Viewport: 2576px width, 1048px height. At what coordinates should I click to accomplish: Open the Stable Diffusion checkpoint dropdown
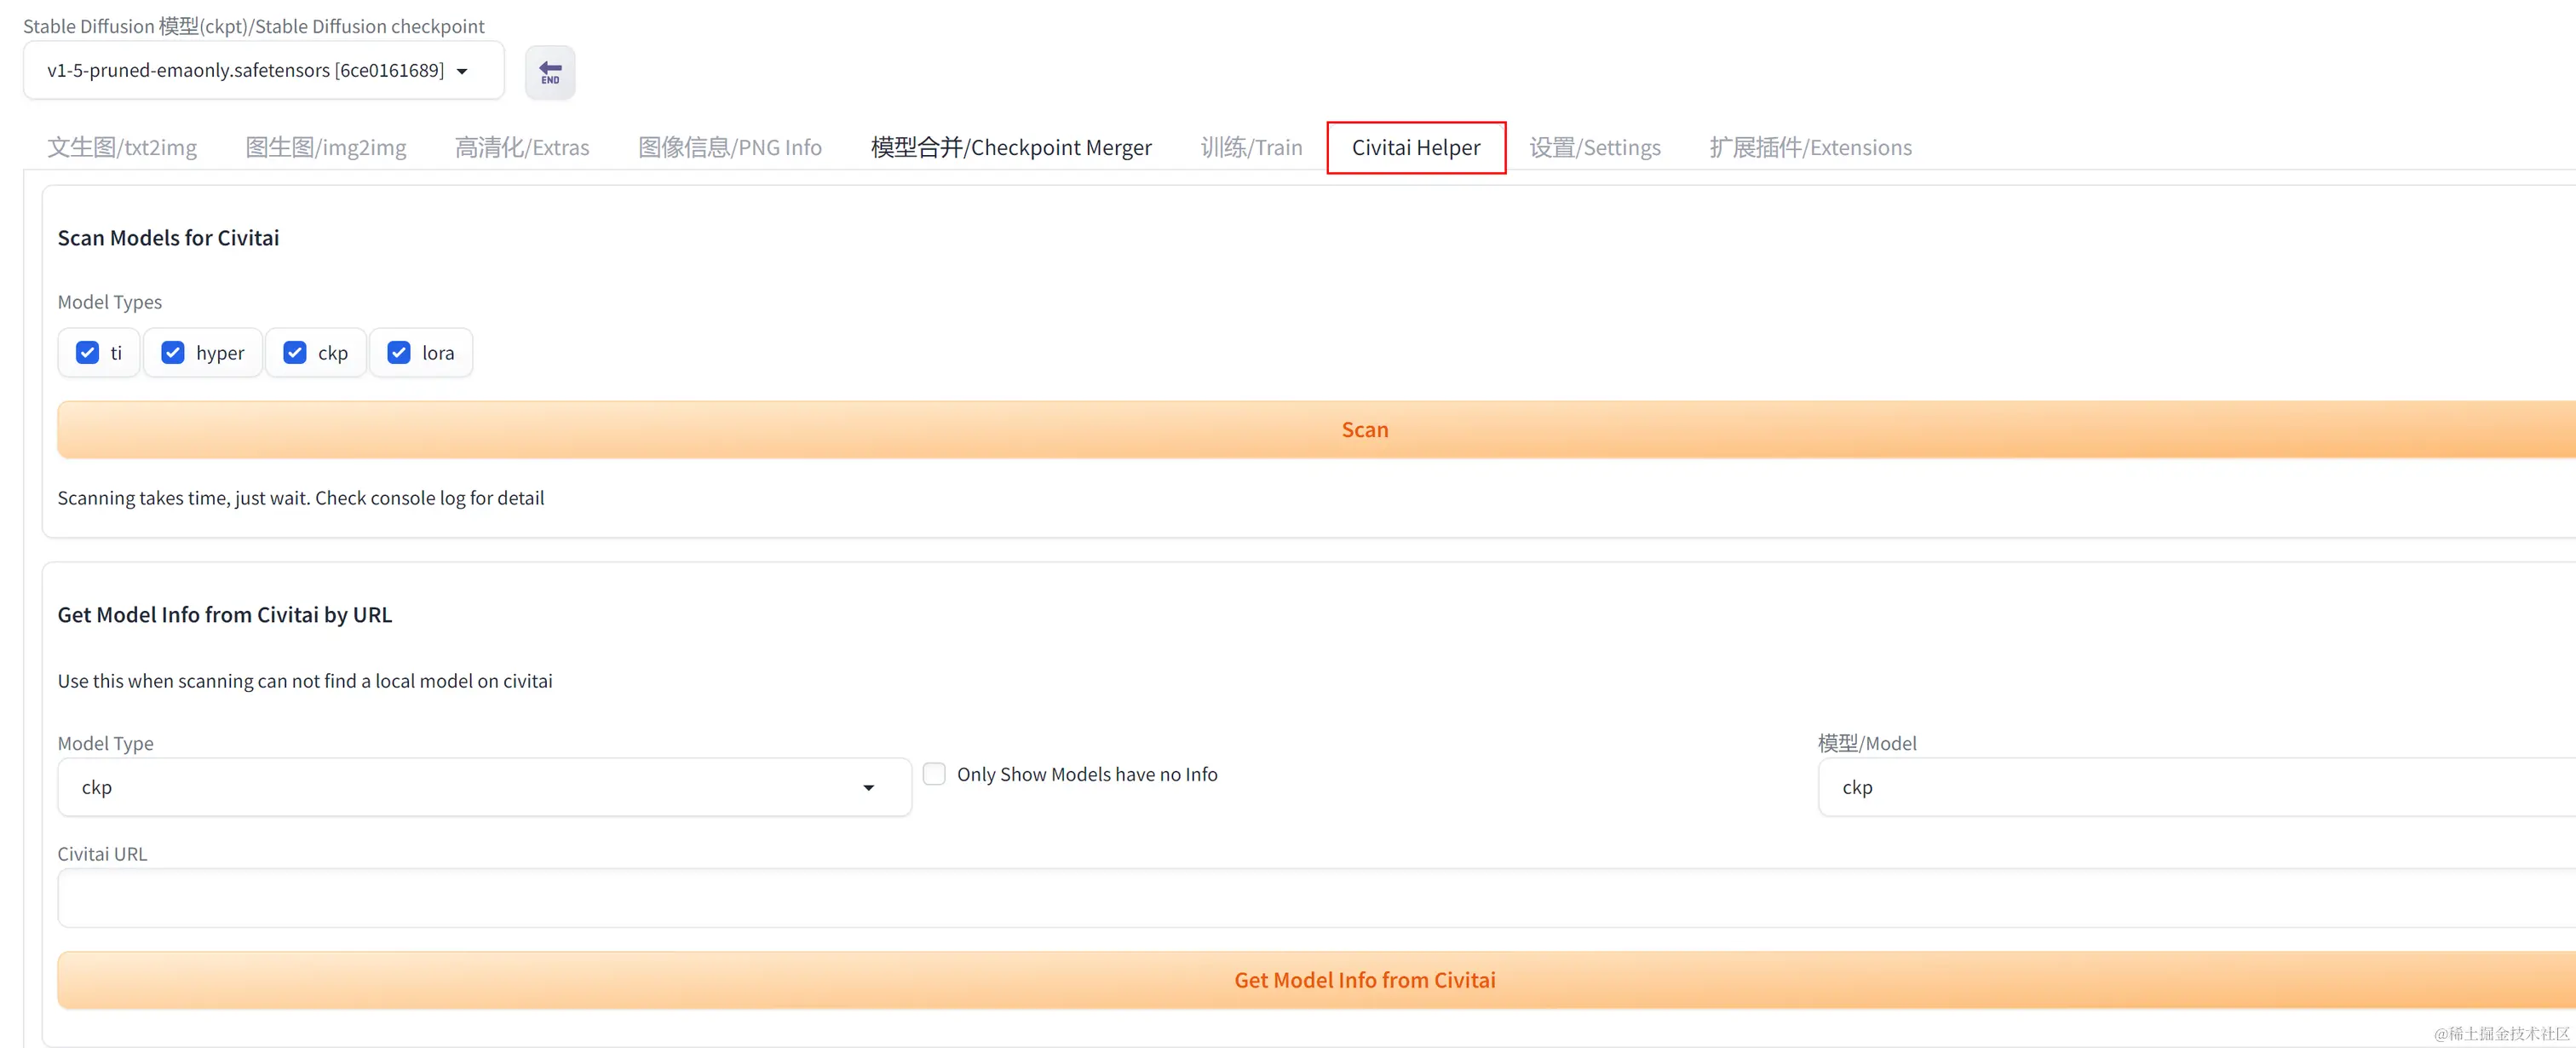264,71
